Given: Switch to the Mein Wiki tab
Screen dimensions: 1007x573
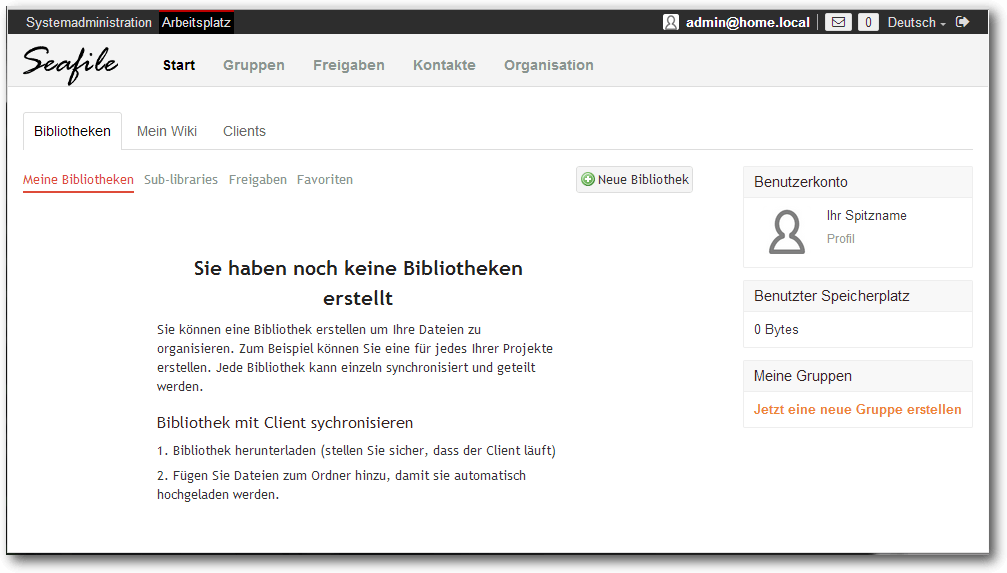Looking at the screenshot, I should [167, 131].
